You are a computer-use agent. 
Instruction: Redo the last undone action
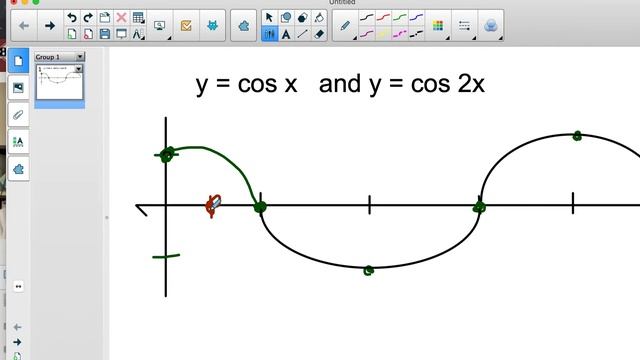(x=88, y=18)
